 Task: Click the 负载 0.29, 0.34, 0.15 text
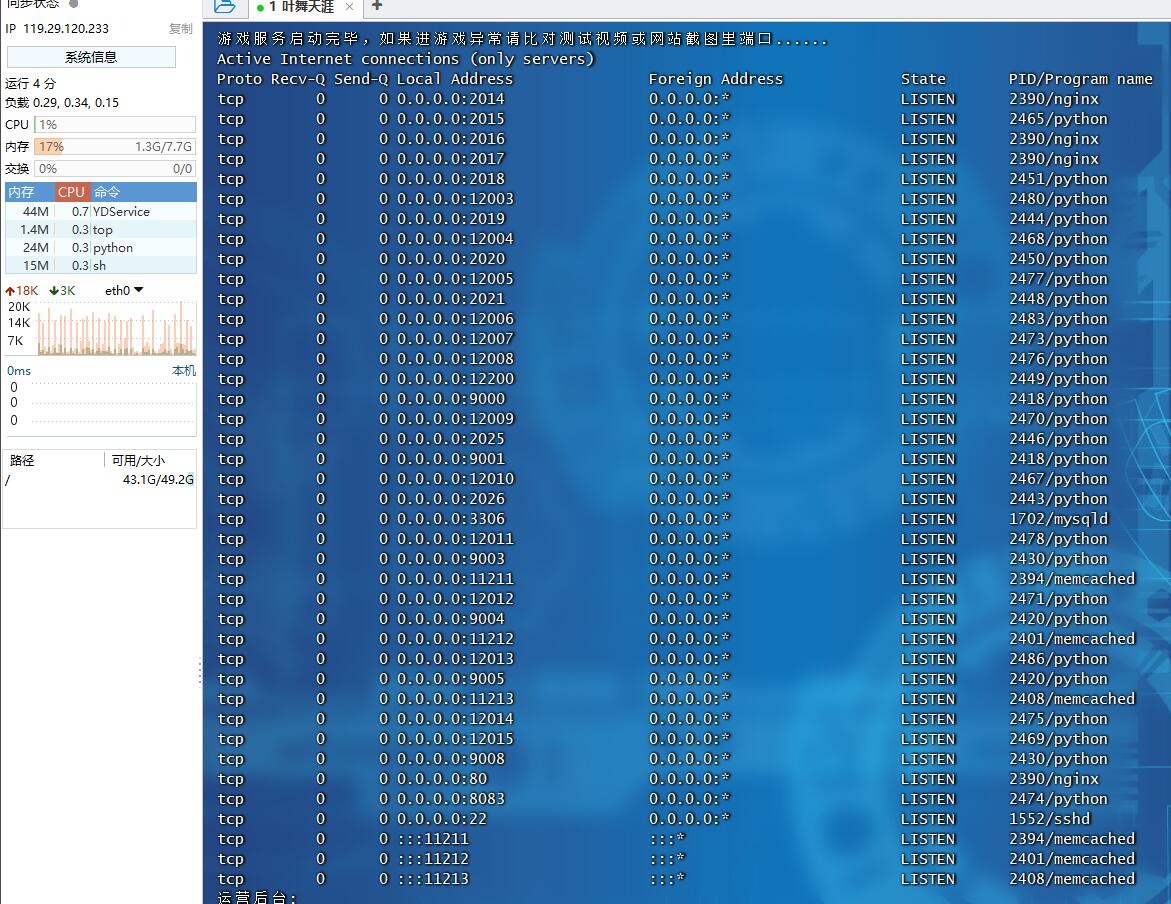(x=62, y=102)
